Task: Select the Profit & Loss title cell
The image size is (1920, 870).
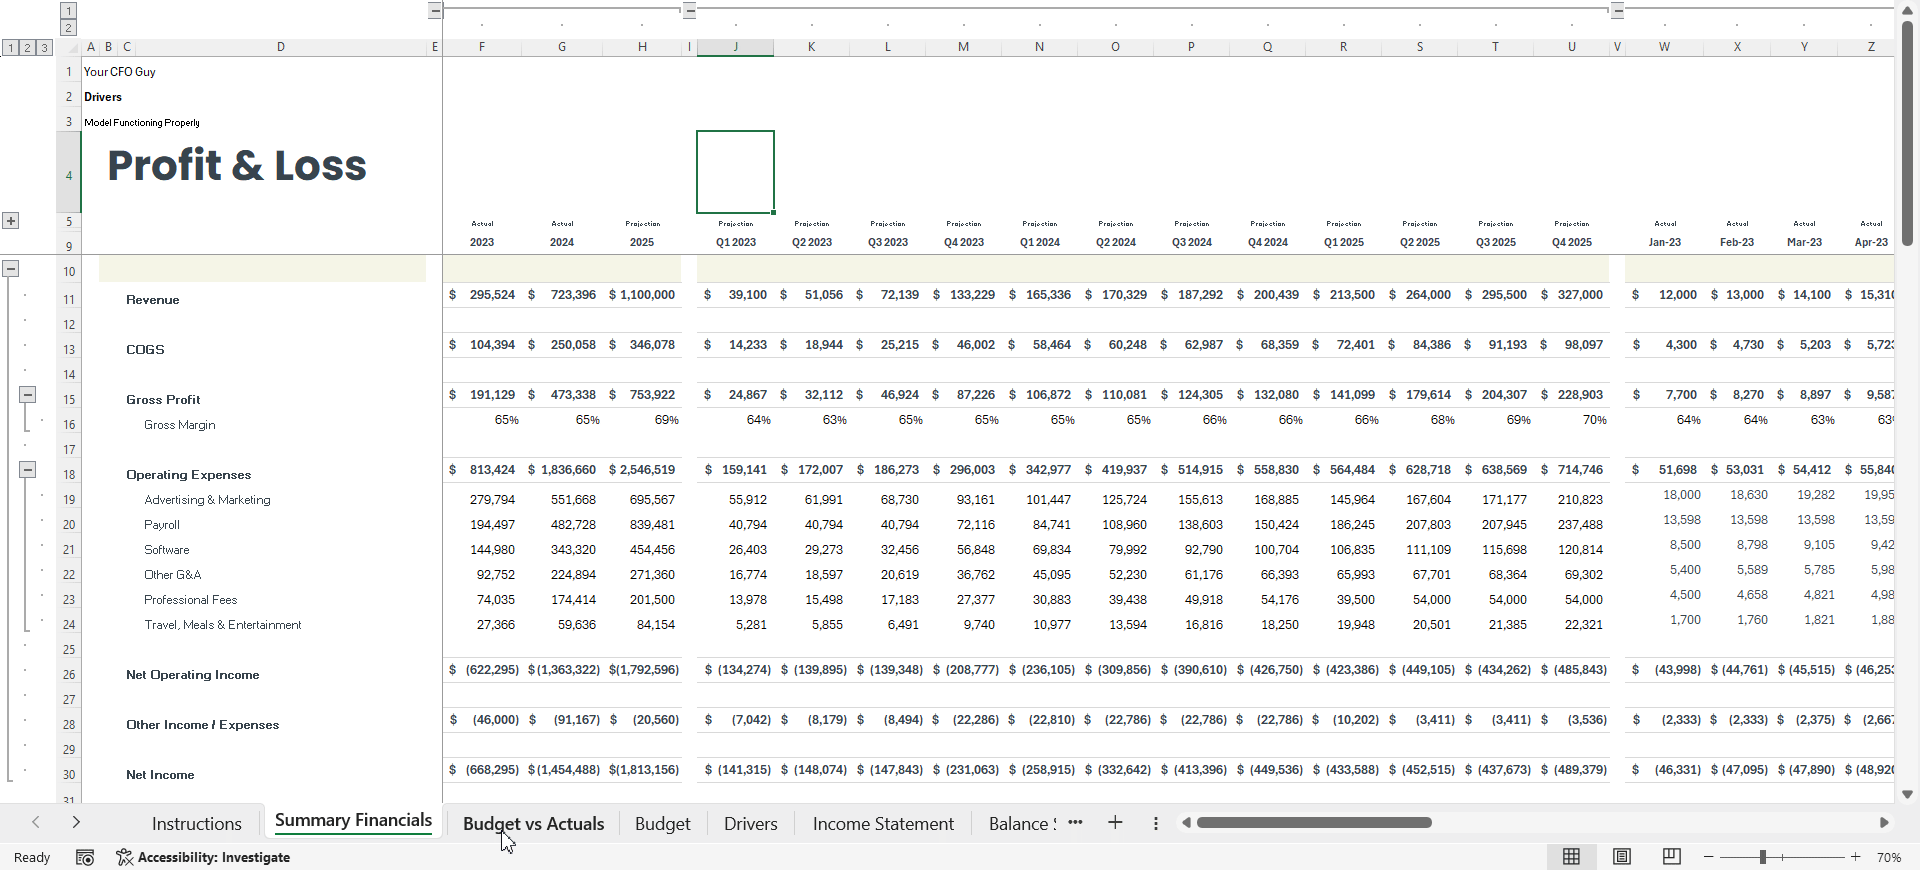Action: pos(237,166)
